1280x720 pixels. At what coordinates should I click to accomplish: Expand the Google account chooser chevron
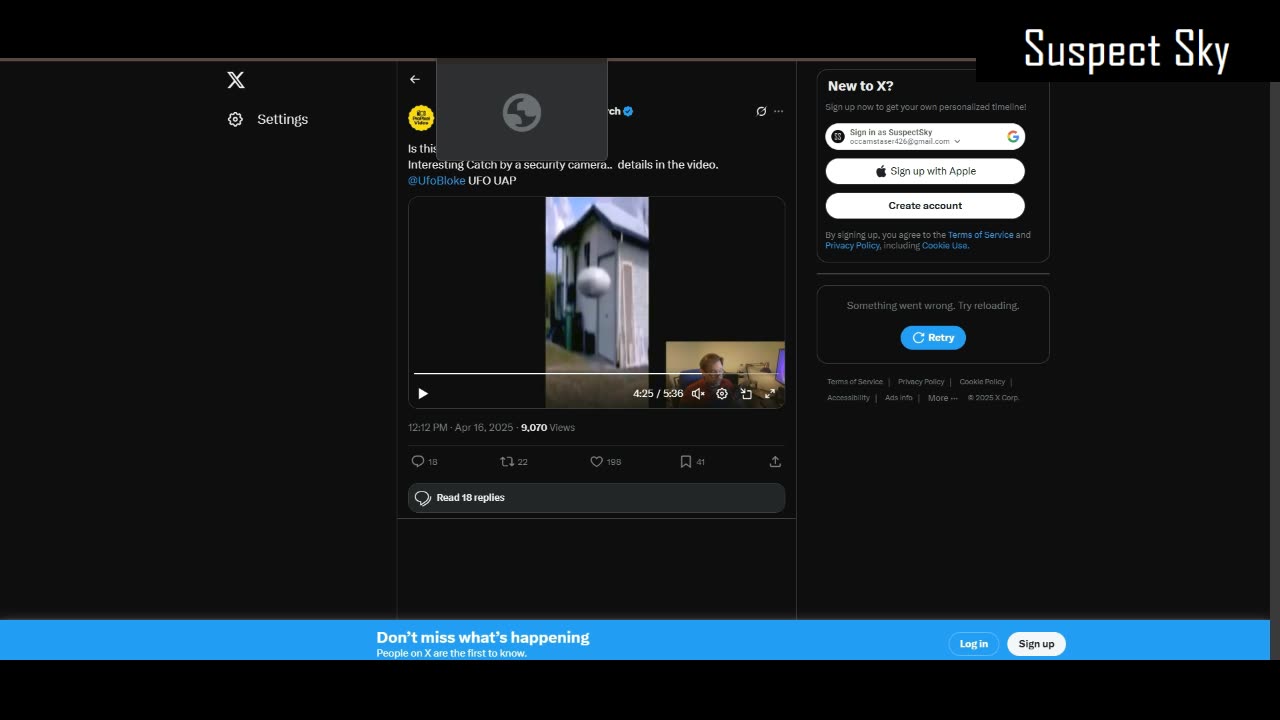coord(957,142)
